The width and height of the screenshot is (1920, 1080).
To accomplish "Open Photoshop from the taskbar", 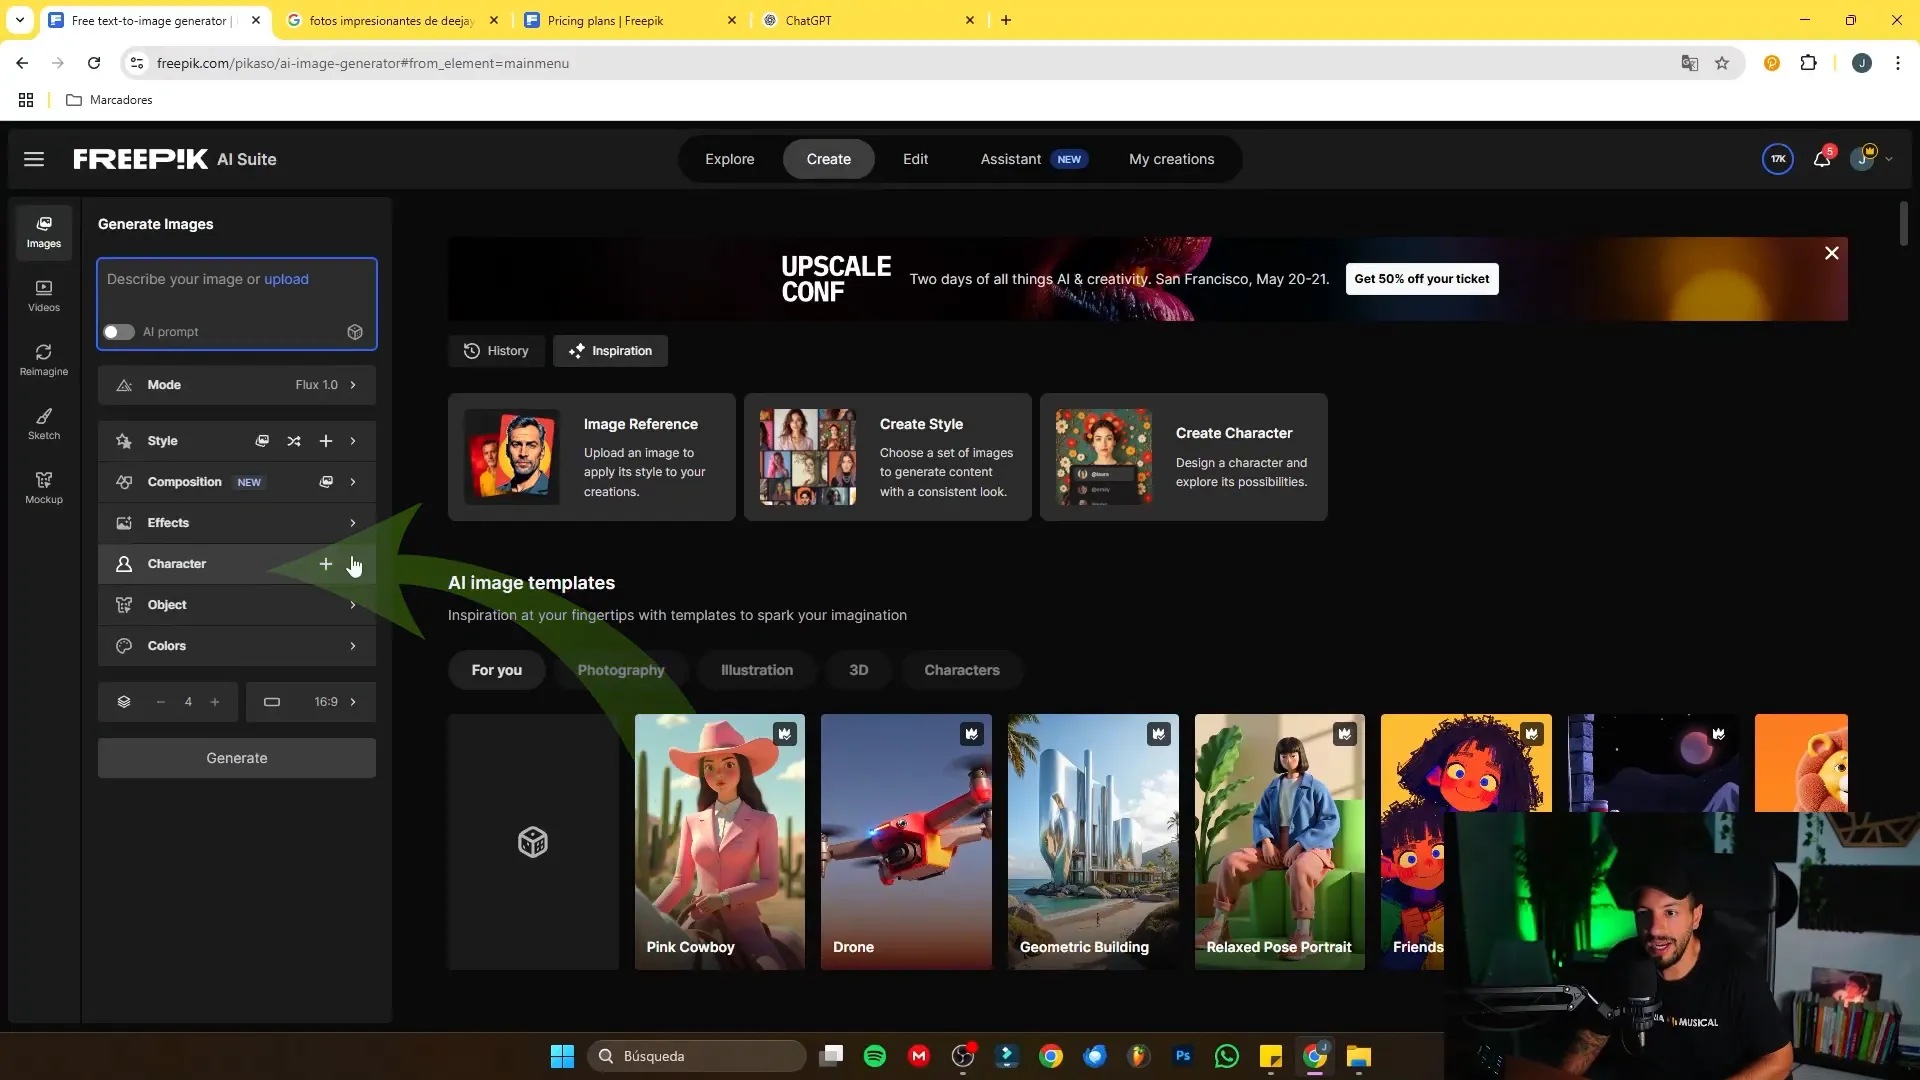I will (x=1183, y=1056).
